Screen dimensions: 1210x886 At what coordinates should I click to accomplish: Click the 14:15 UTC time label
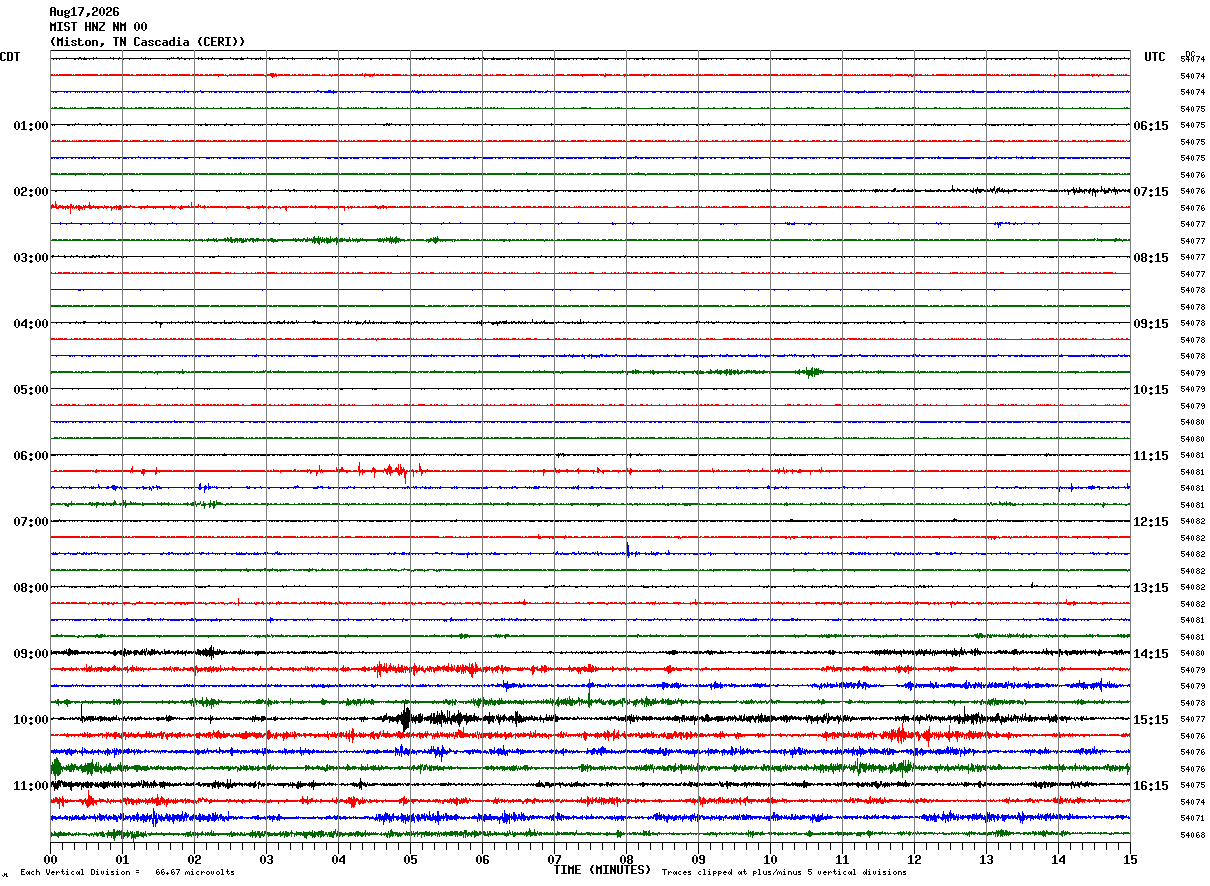(x=1151, y=654)
